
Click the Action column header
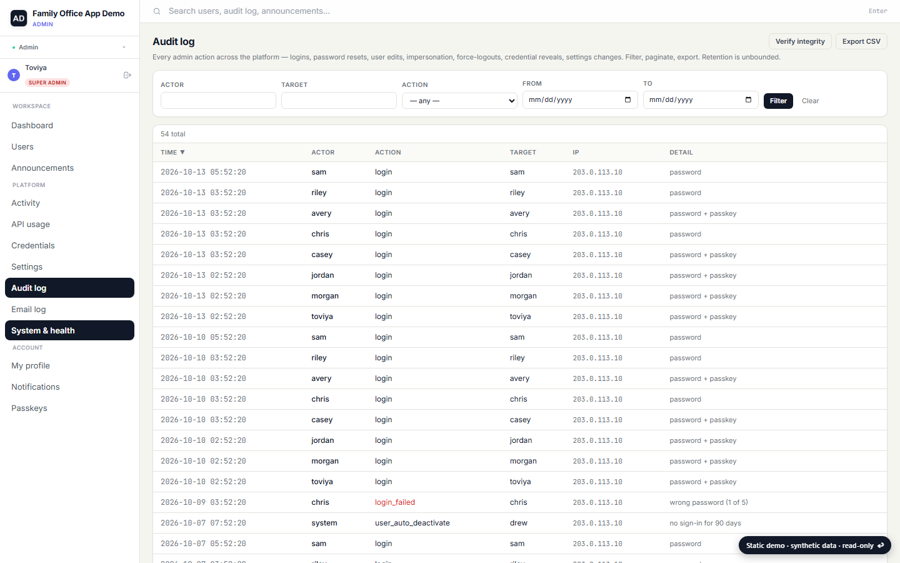(387, 153)
